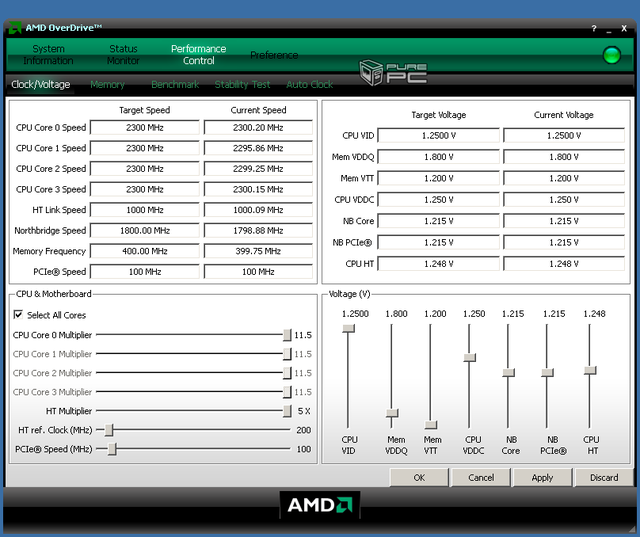Click the 2300.15 MHz current speed value
The image size is (640, 537).
[258, 189]
